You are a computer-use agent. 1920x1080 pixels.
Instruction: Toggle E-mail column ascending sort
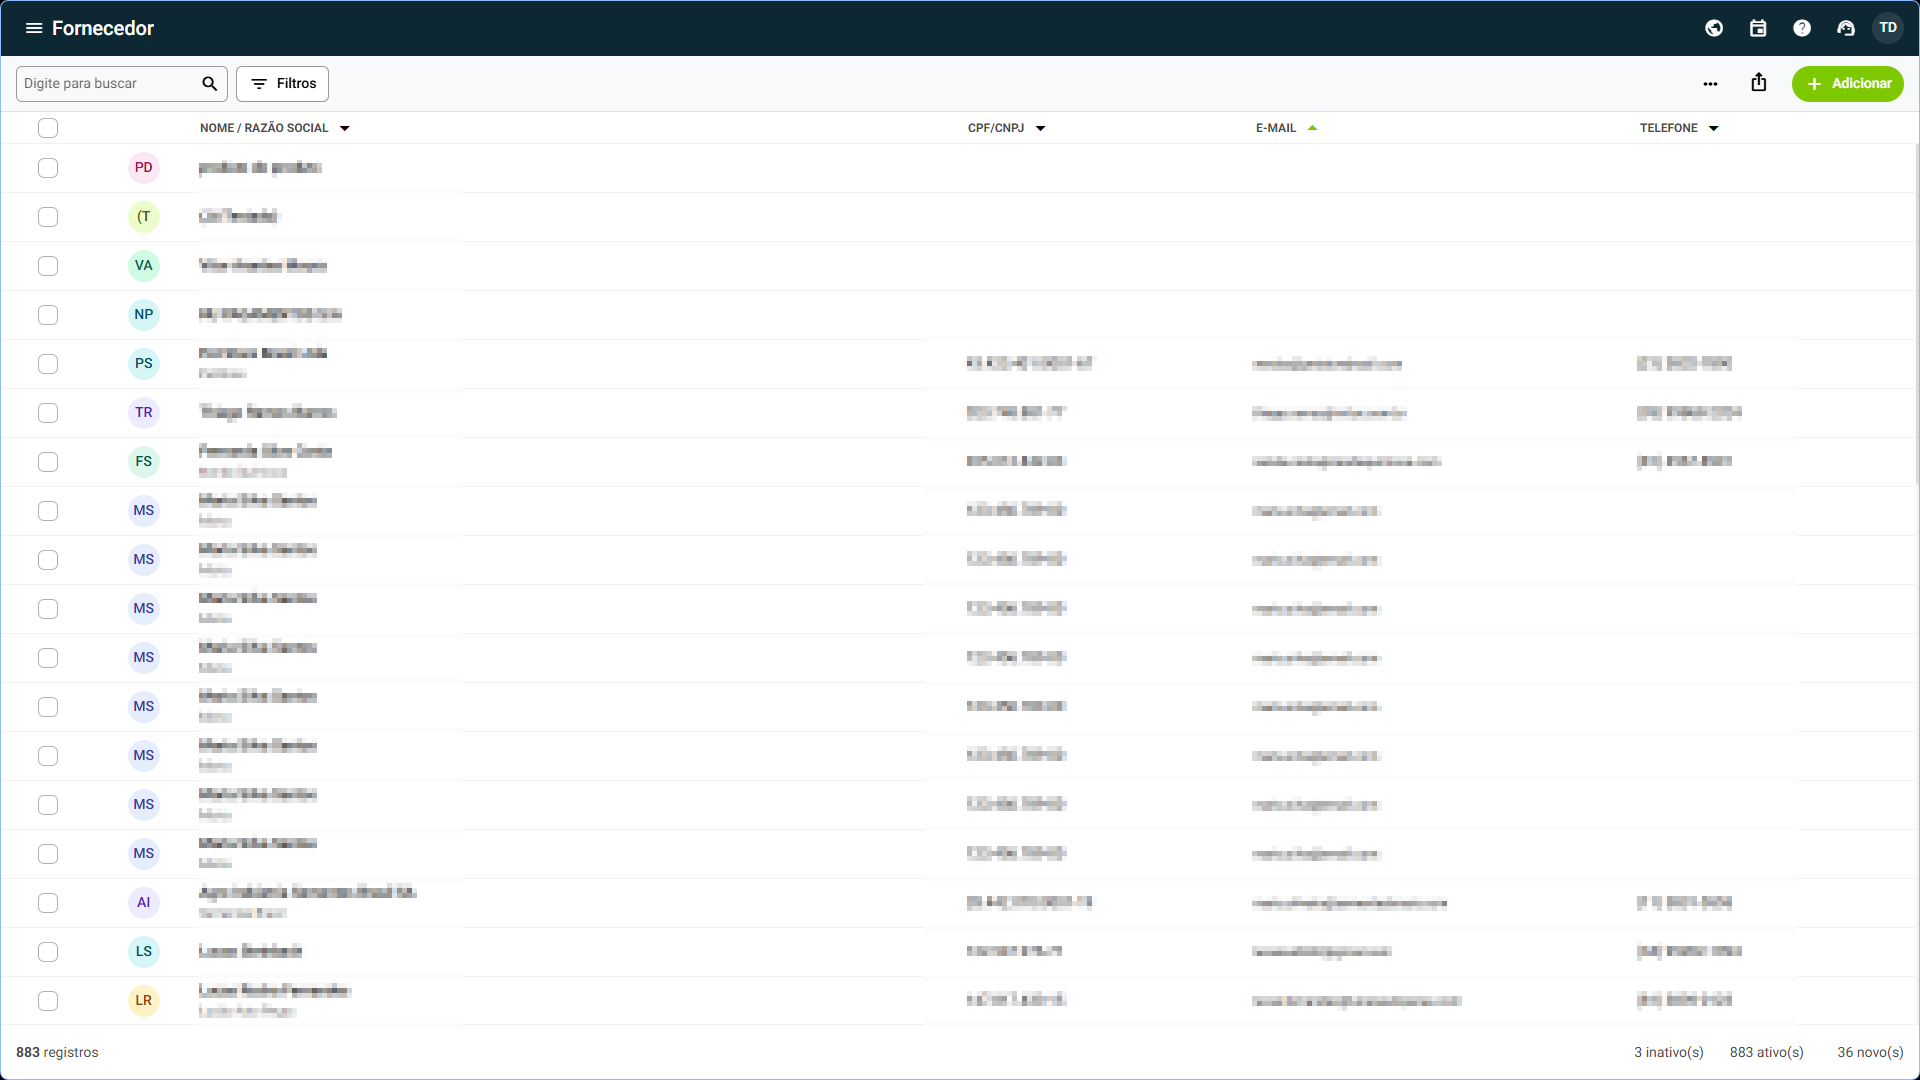click(x=1312, y=128)
